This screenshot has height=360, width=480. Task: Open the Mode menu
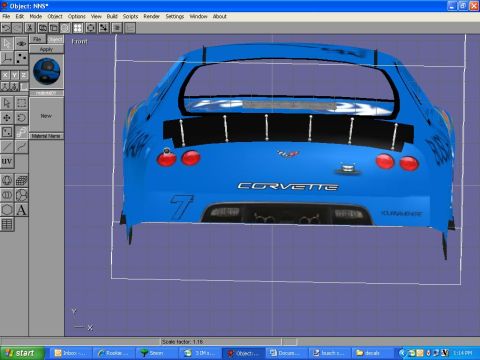(36, 16)
